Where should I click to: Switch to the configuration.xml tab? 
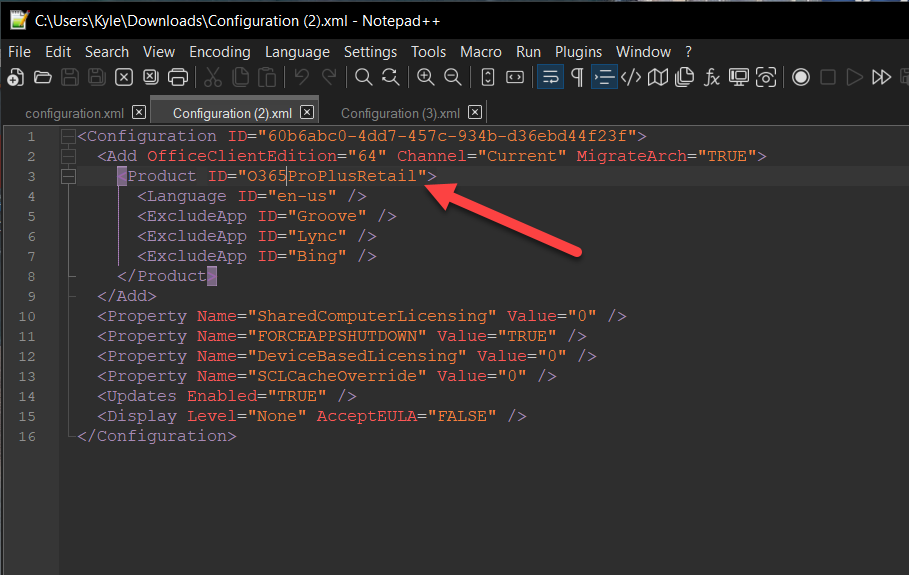click(74, 113)
